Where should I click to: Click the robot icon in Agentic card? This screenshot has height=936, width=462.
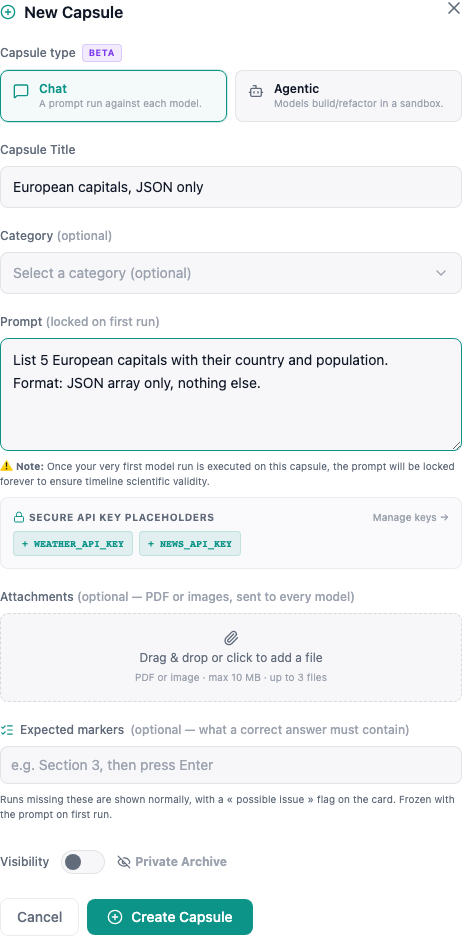[x=255, y=91]
